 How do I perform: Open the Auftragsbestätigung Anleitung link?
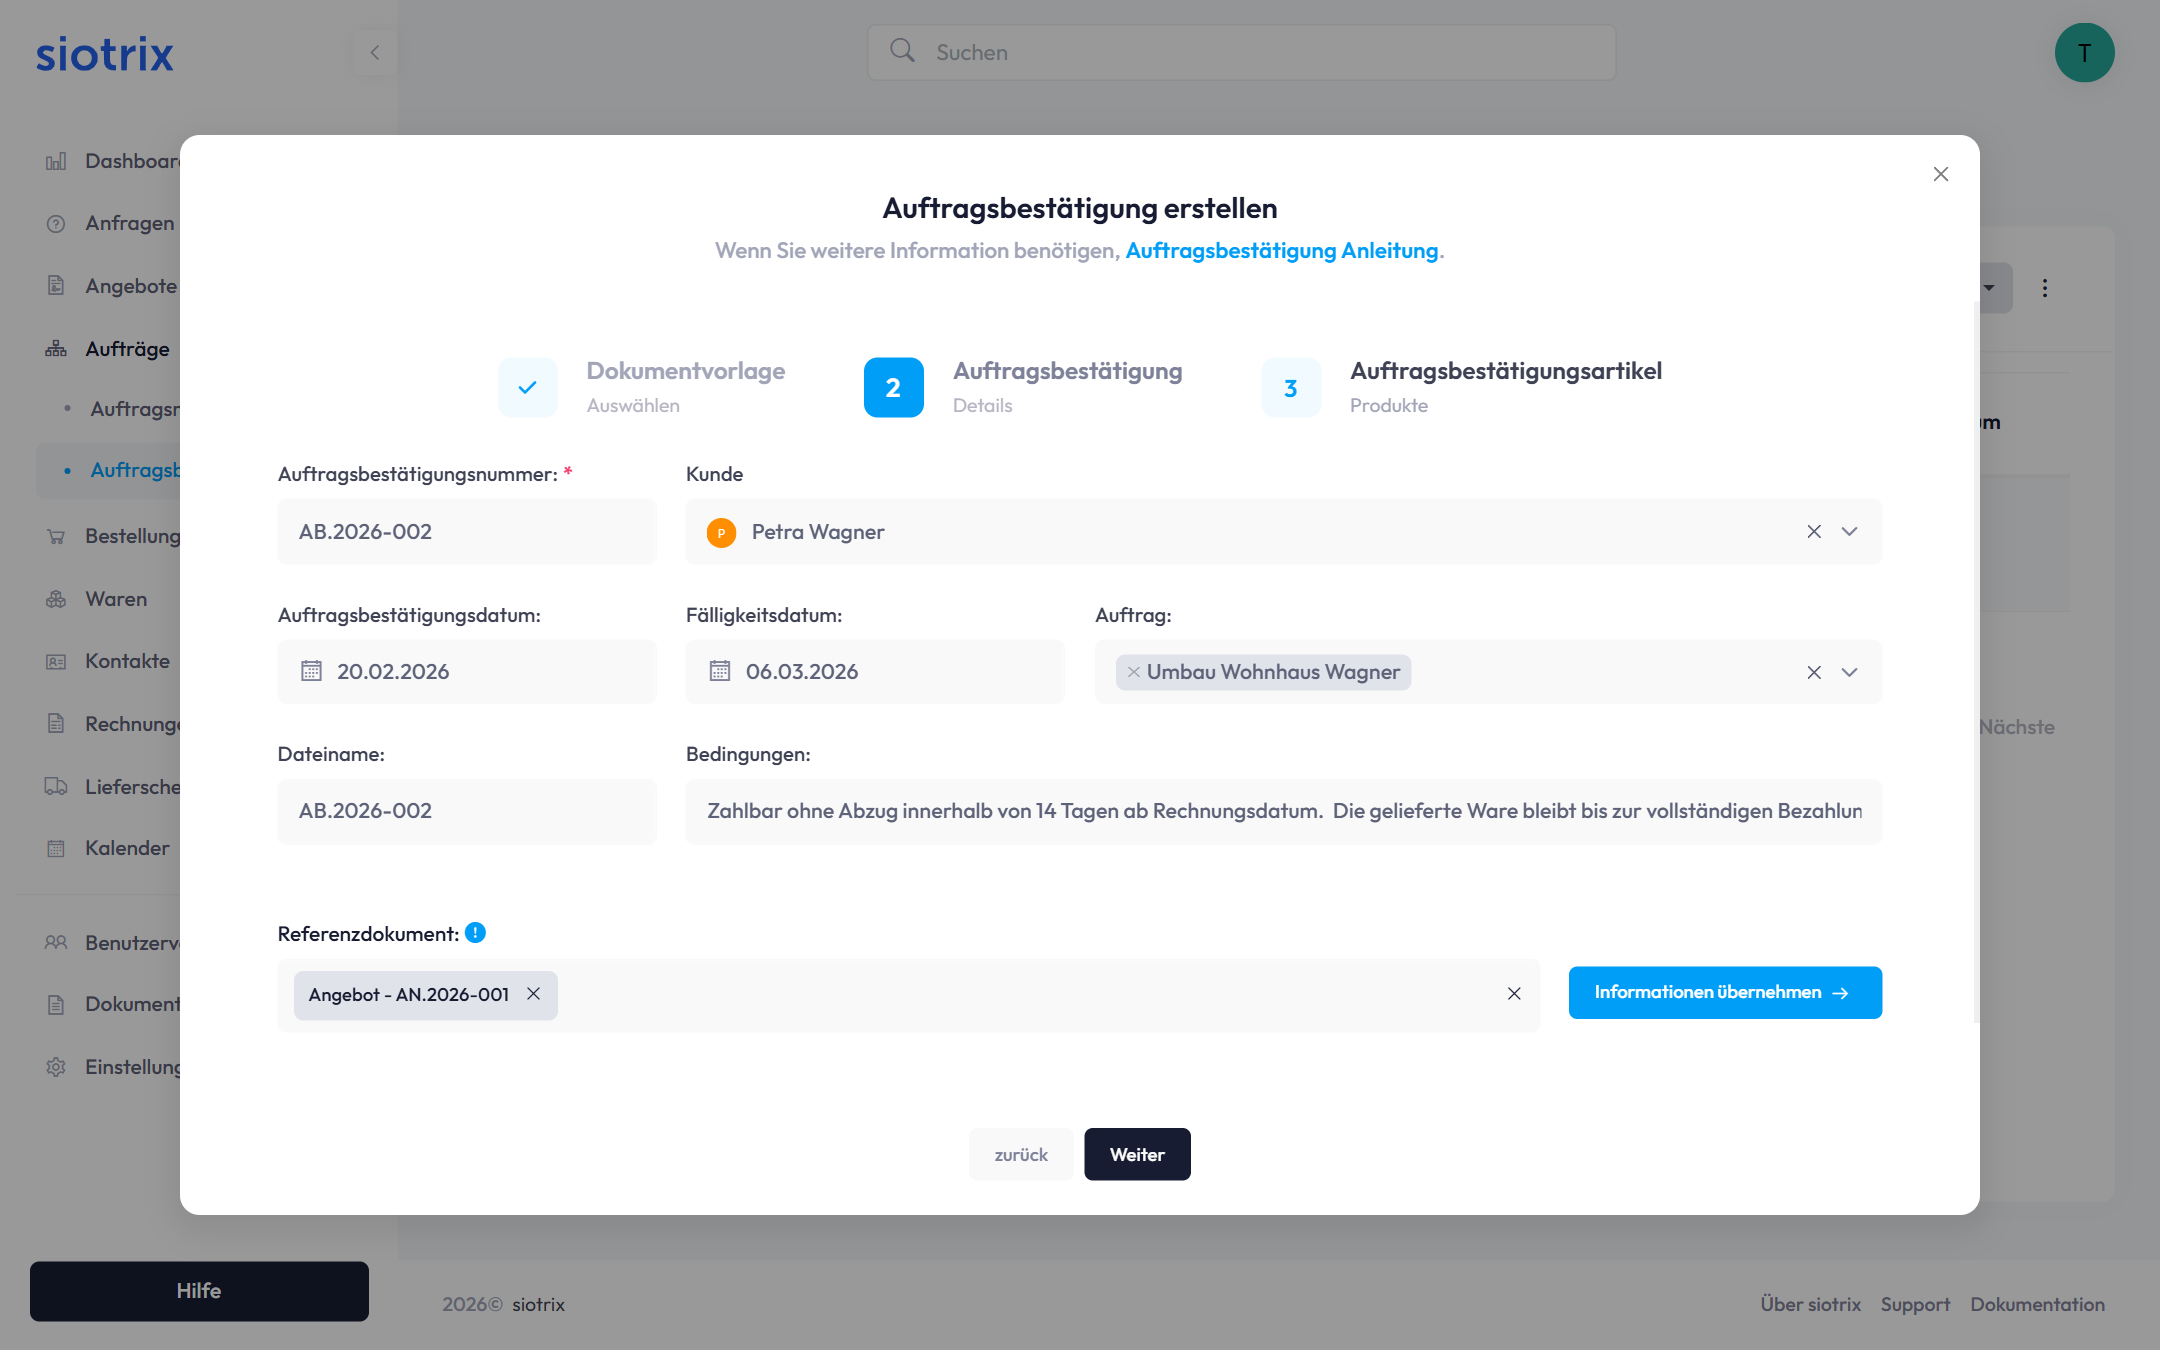pos(1281,251)
